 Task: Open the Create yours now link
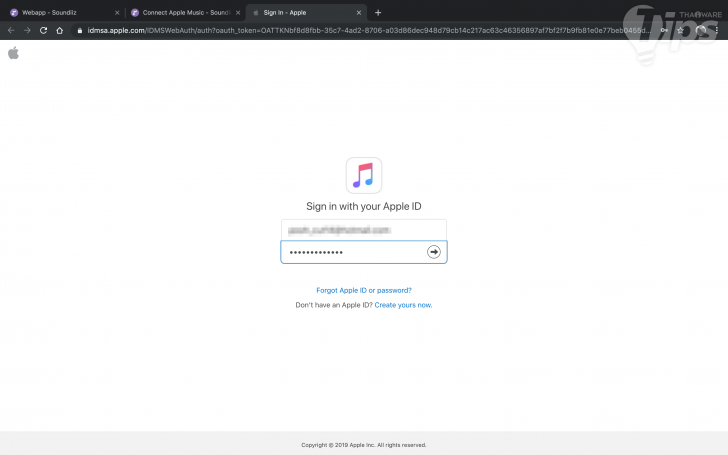click(403, 305)
